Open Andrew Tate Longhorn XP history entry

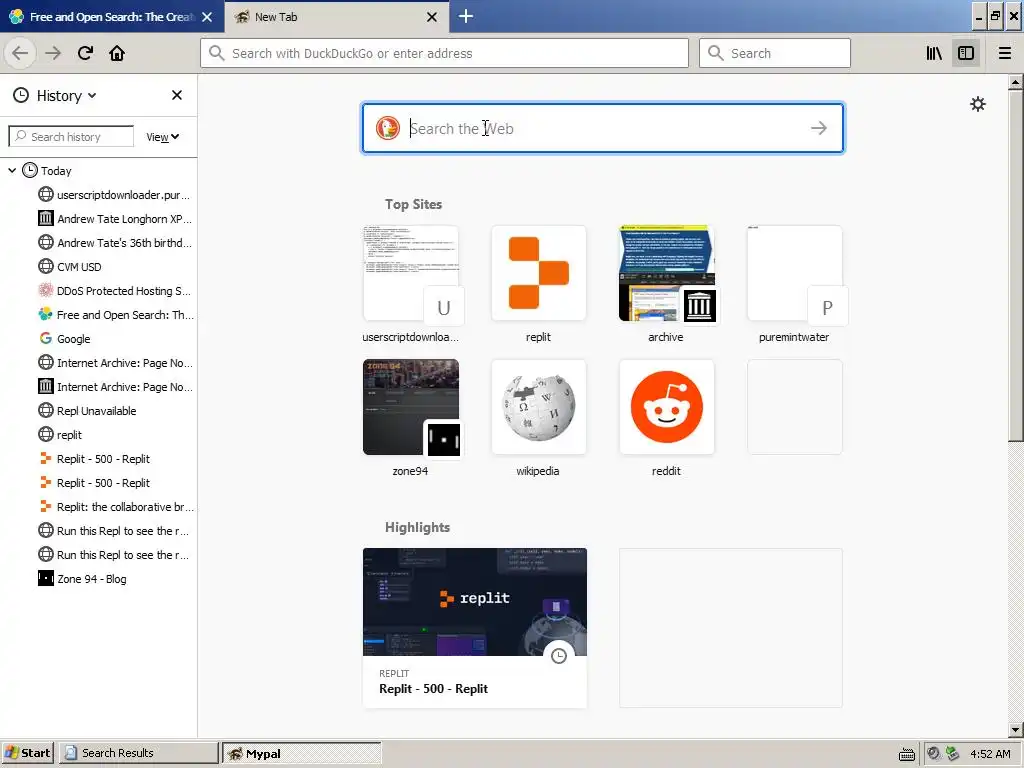115,219
